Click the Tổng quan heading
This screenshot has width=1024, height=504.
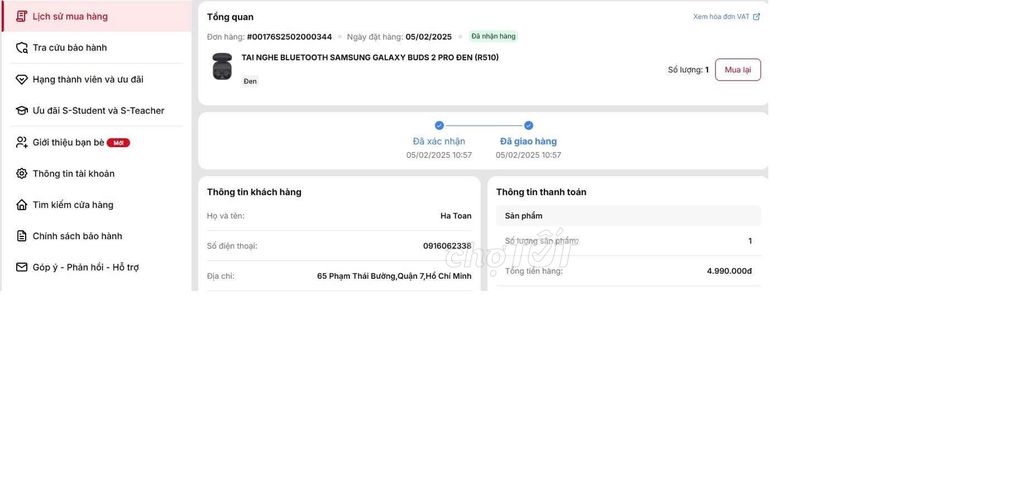(231, 17)
